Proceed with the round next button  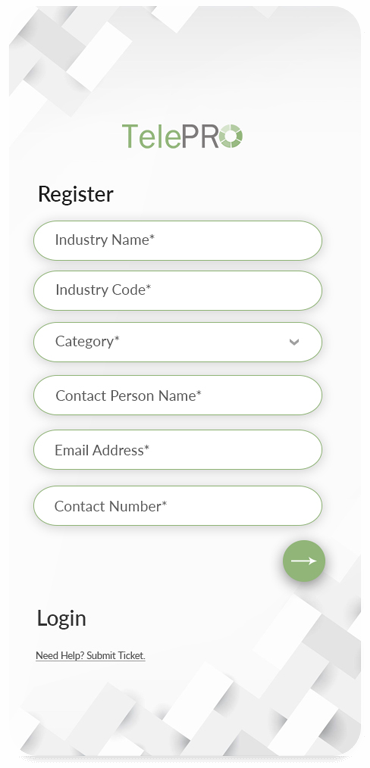pyautogui.click(x=304, y=561)
